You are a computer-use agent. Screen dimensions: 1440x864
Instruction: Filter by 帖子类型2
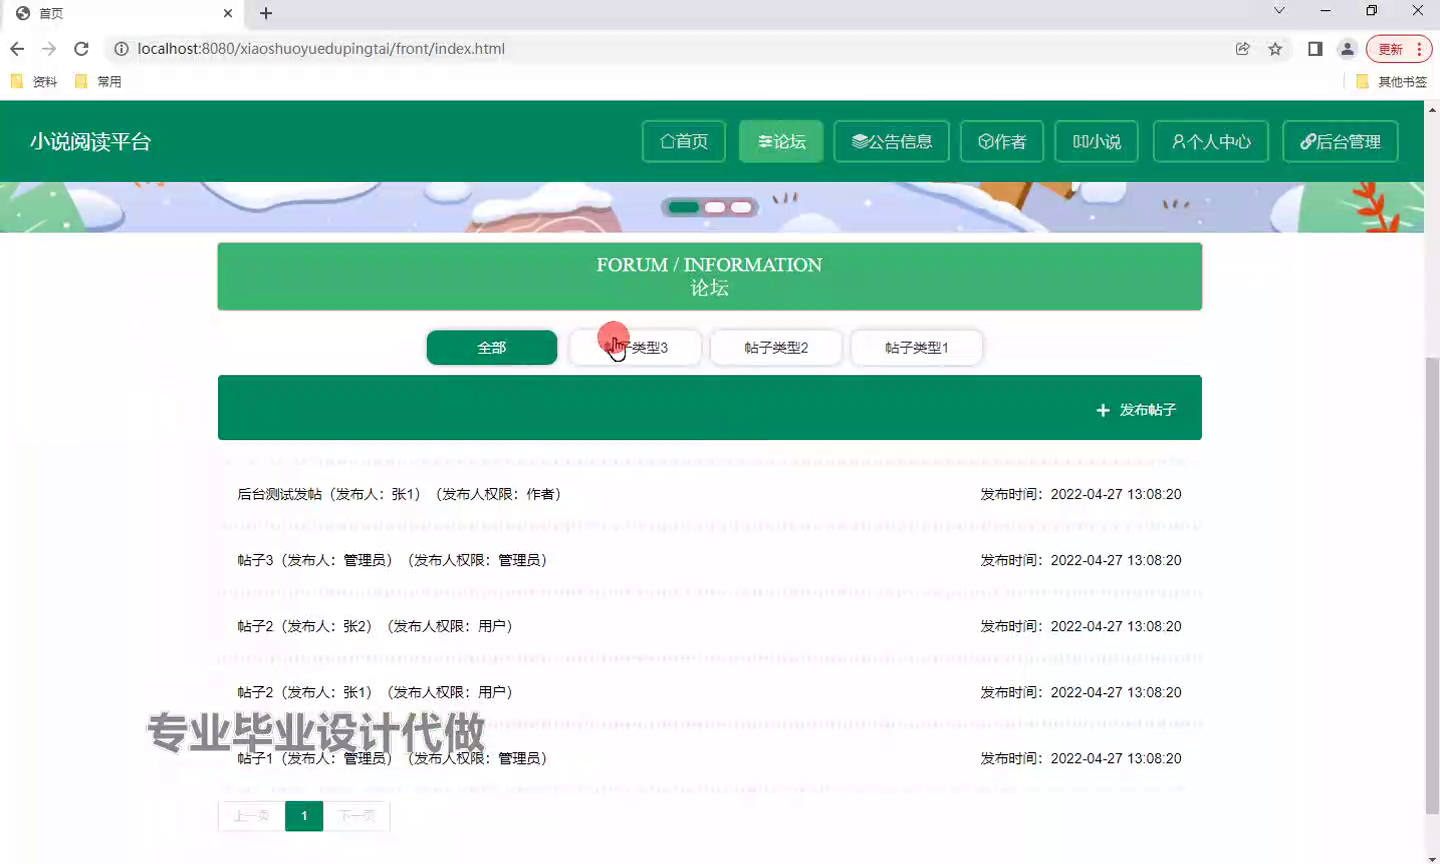click(776, 347)
